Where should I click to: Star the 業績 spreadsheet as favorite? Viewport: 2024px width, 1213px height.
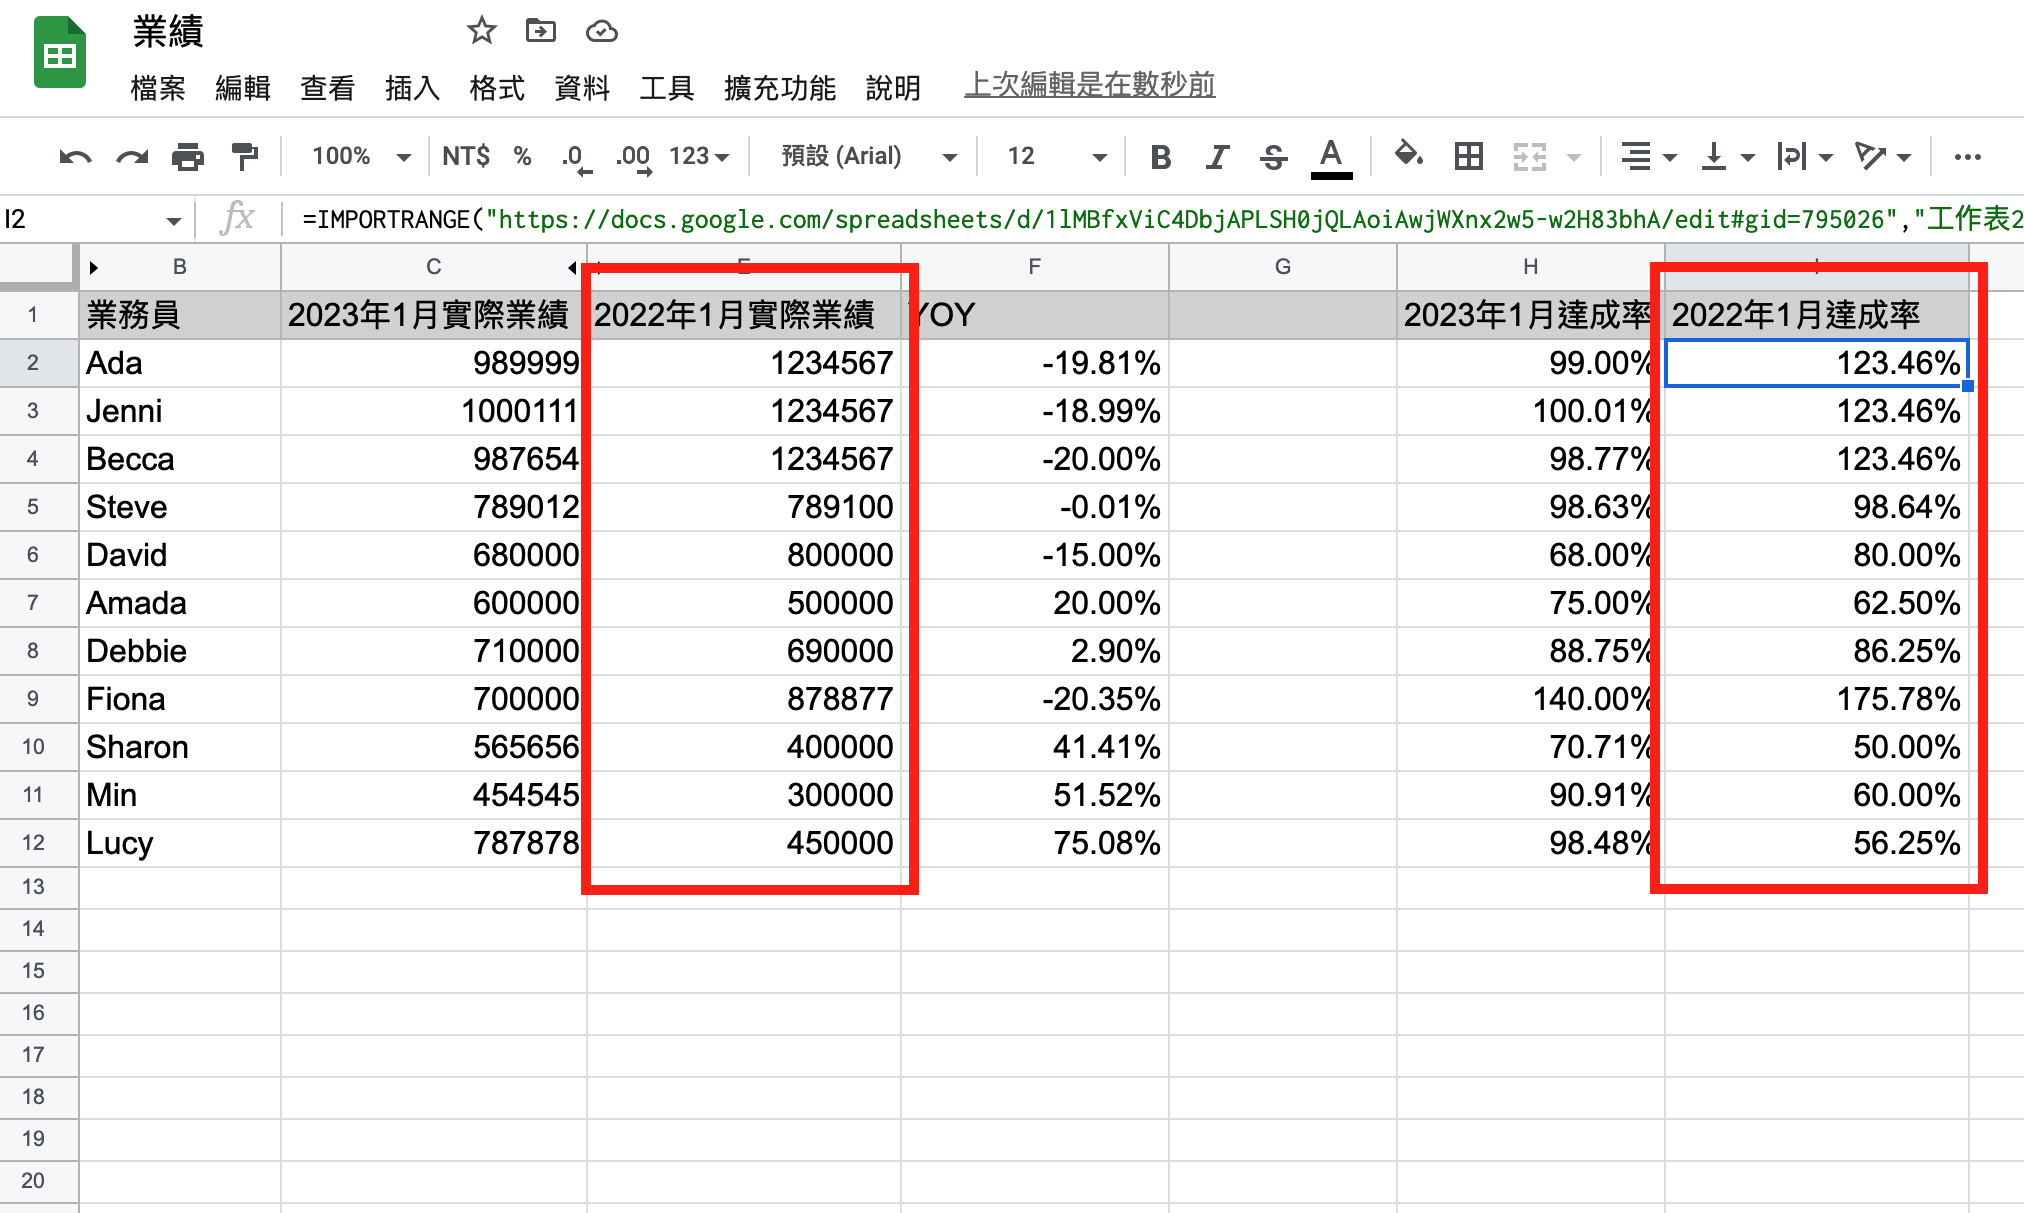[481, 31]
